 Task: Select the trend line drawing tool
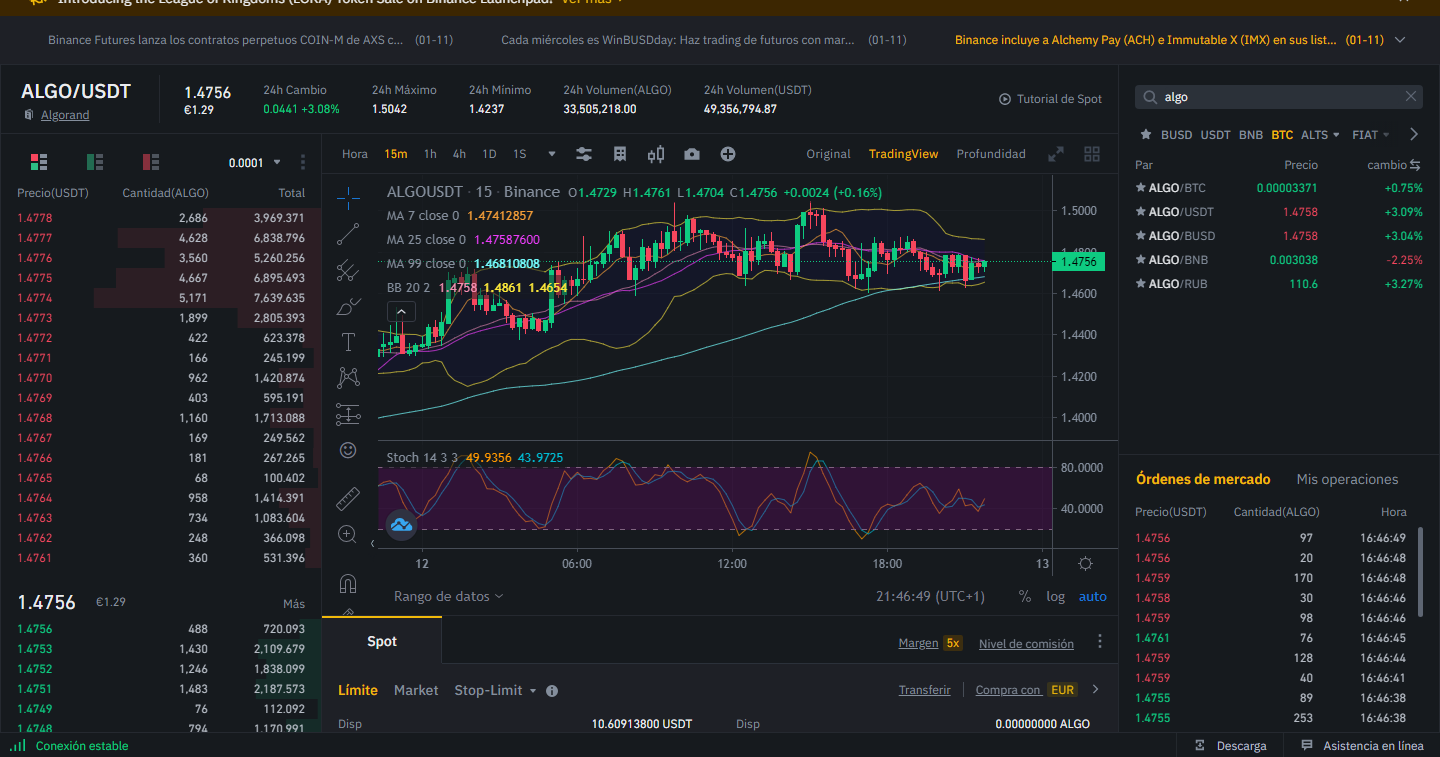click(x=348, y=234)
